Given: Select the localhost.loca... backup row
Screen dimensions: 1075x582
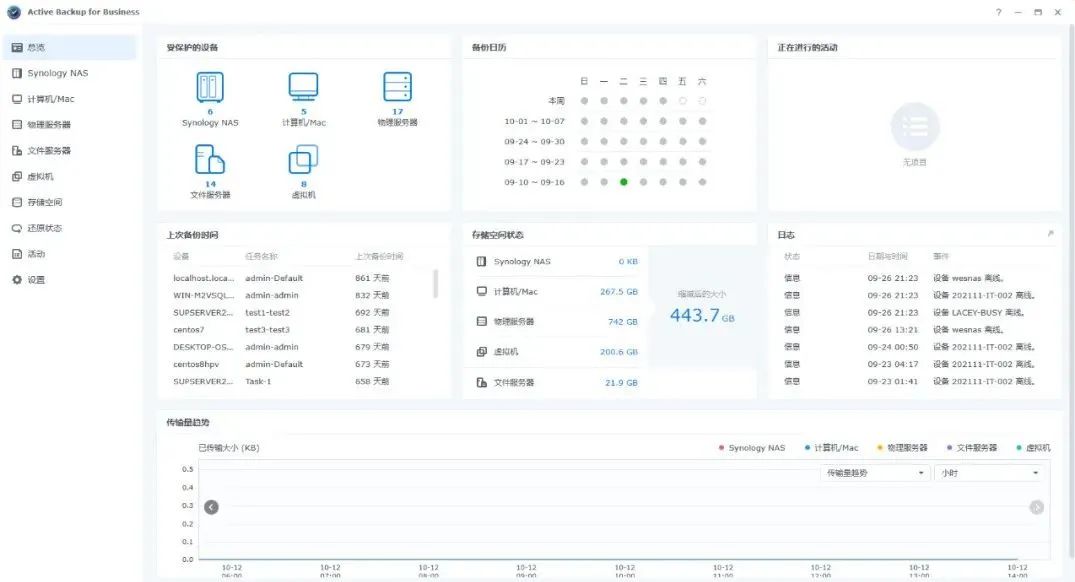Looking at the screenshot, I should pos(298,278).
